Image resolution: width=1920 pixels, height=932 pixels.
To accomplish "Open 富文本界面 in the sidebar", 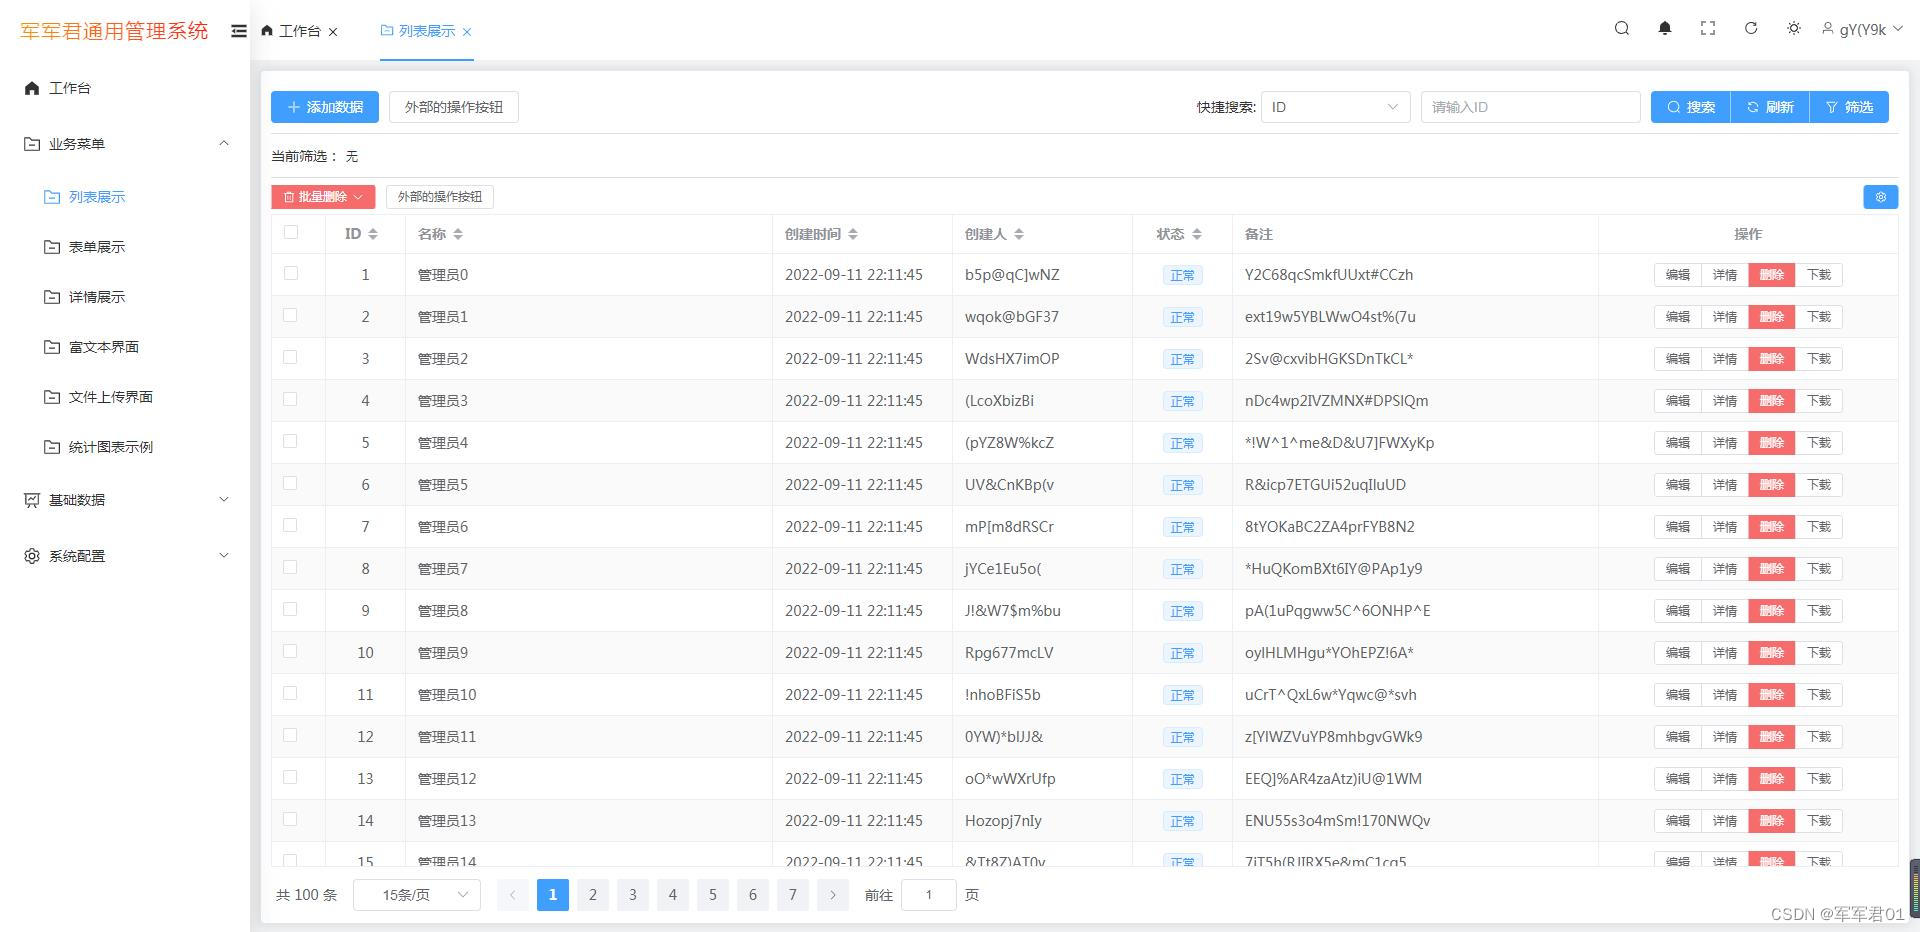I will click(x=125, y=347).
